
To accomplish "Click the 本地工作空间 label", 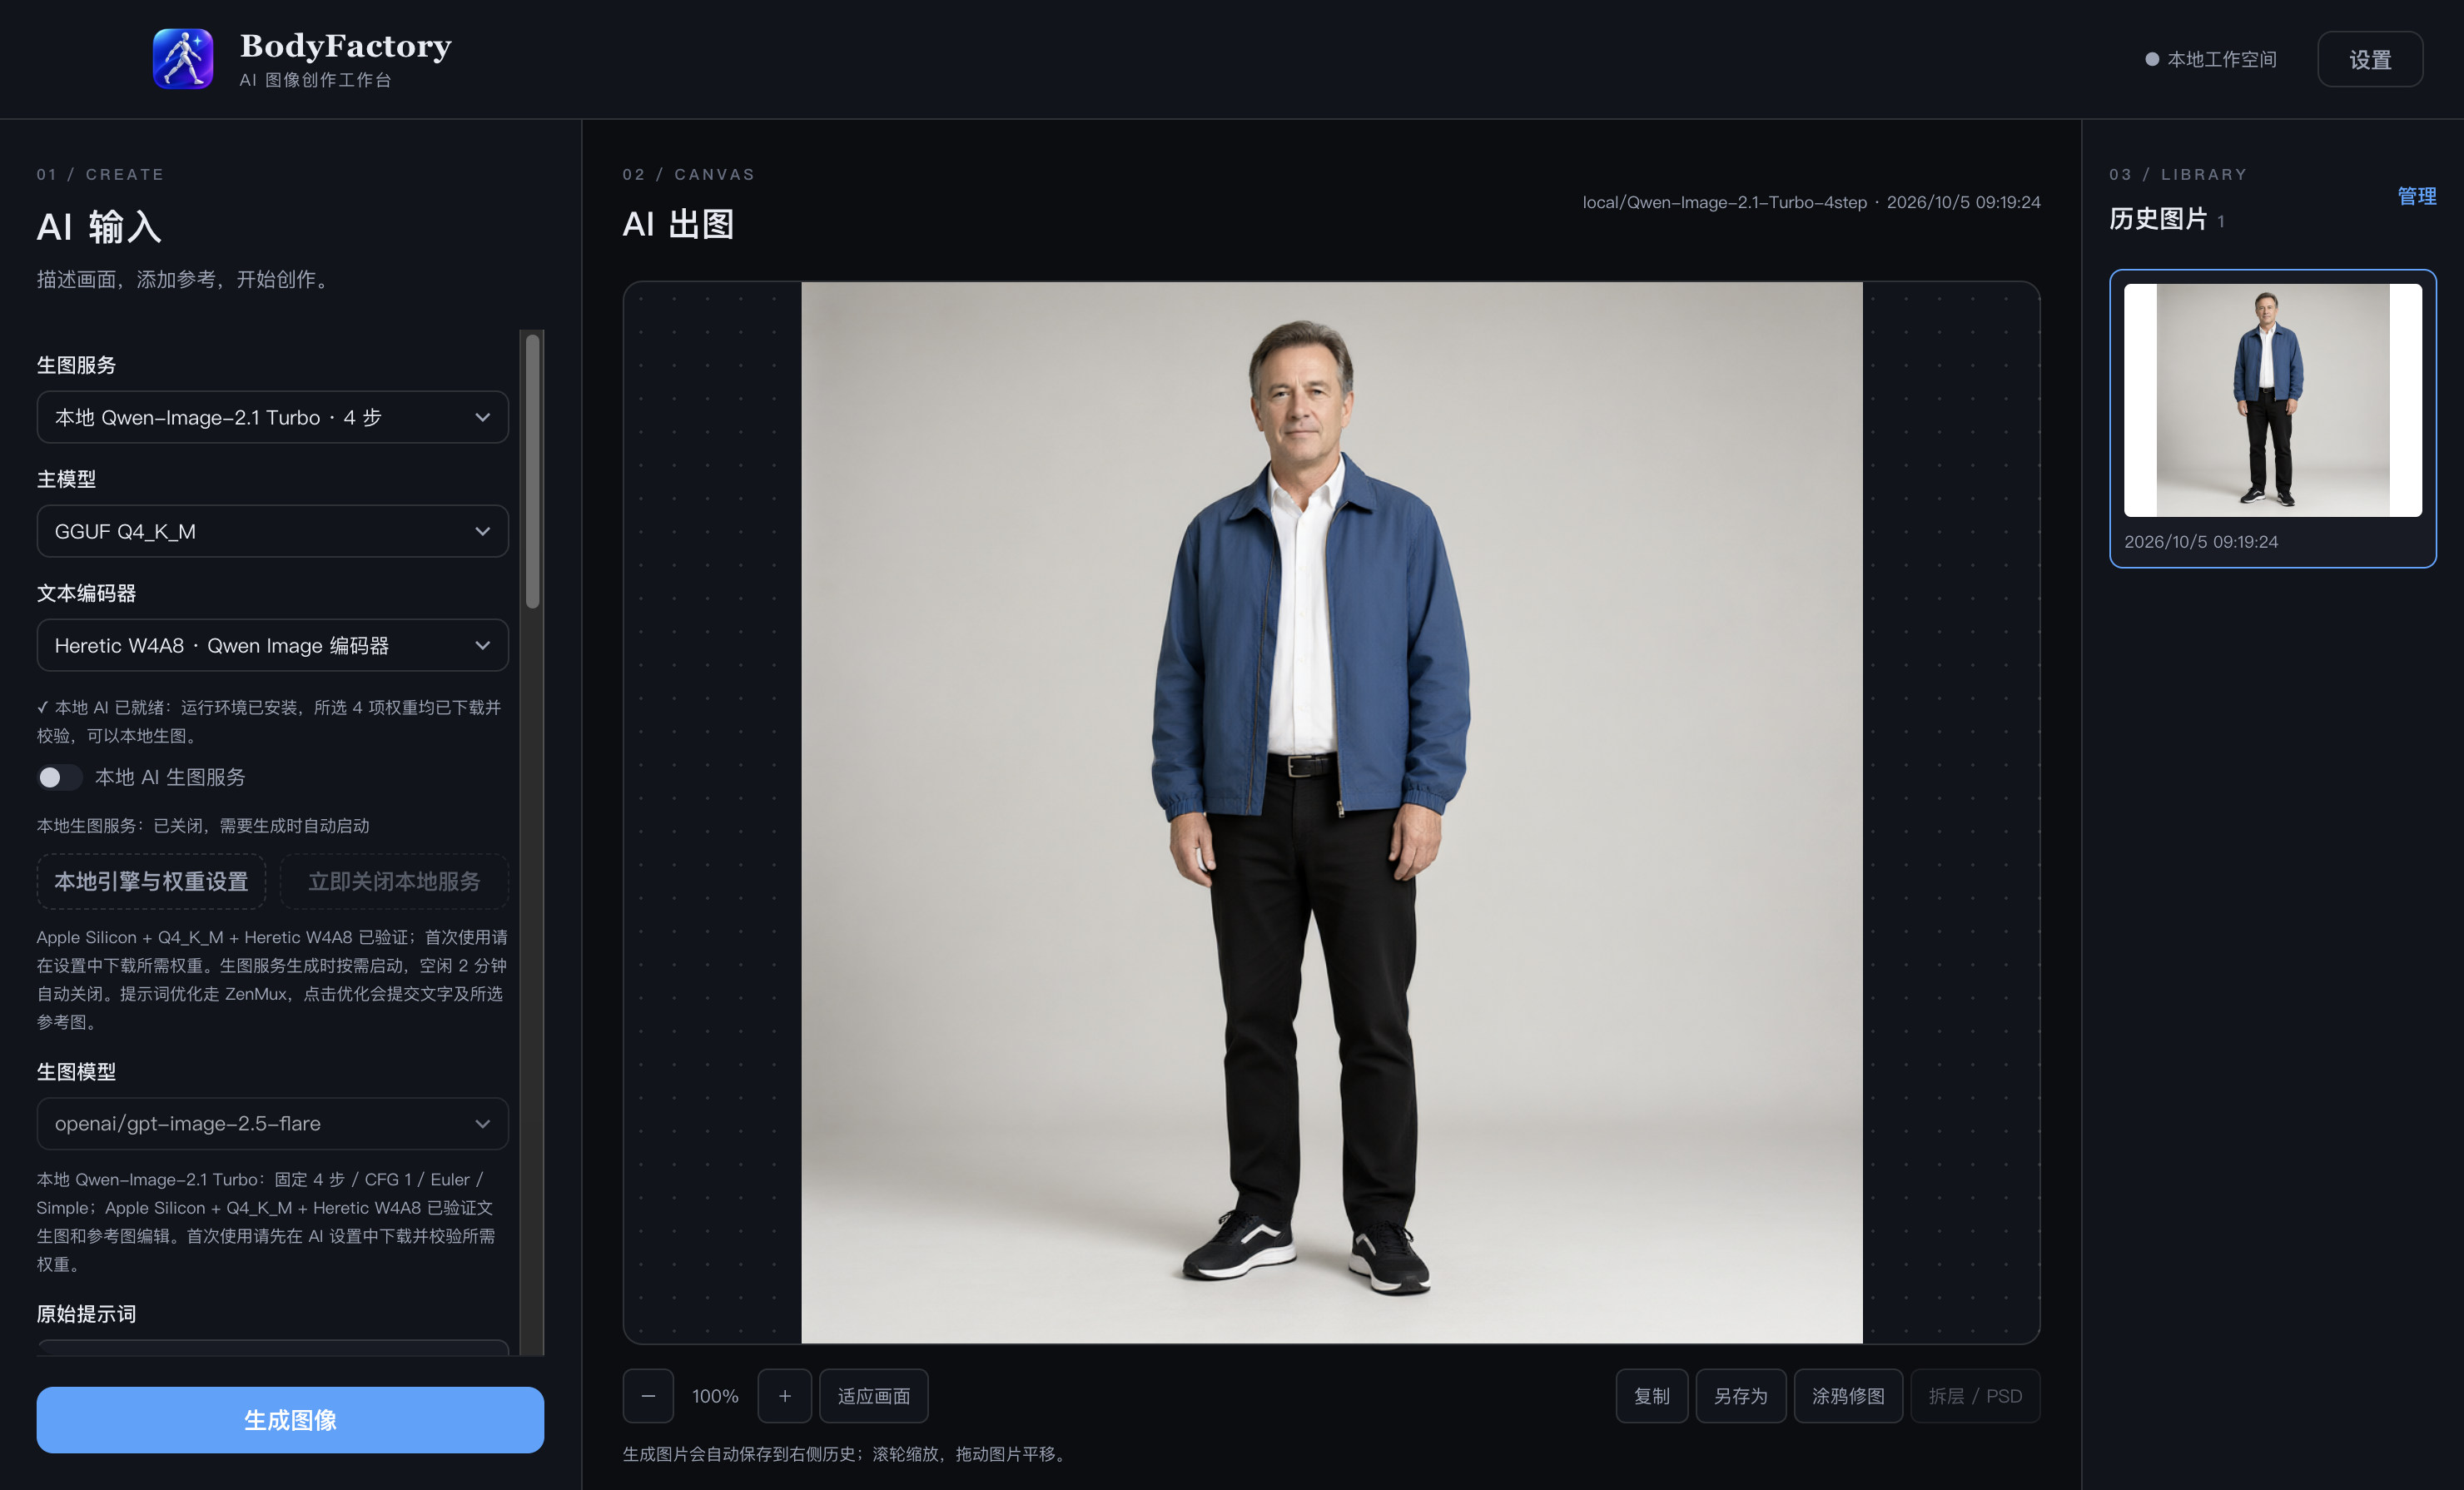I will 2222,59.
